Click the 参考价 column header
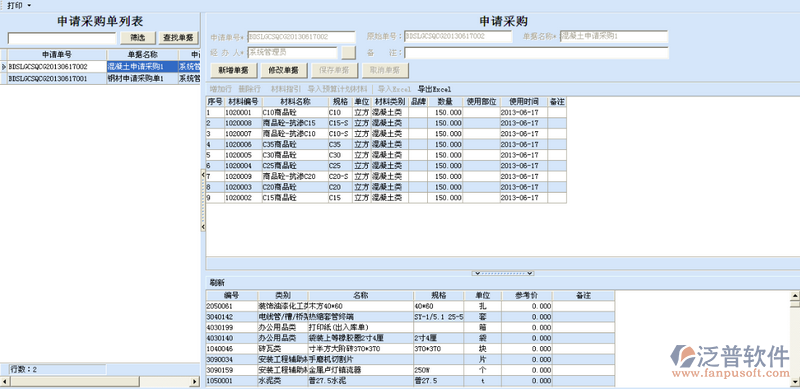800x389 pixels. [x=527, y=296]
